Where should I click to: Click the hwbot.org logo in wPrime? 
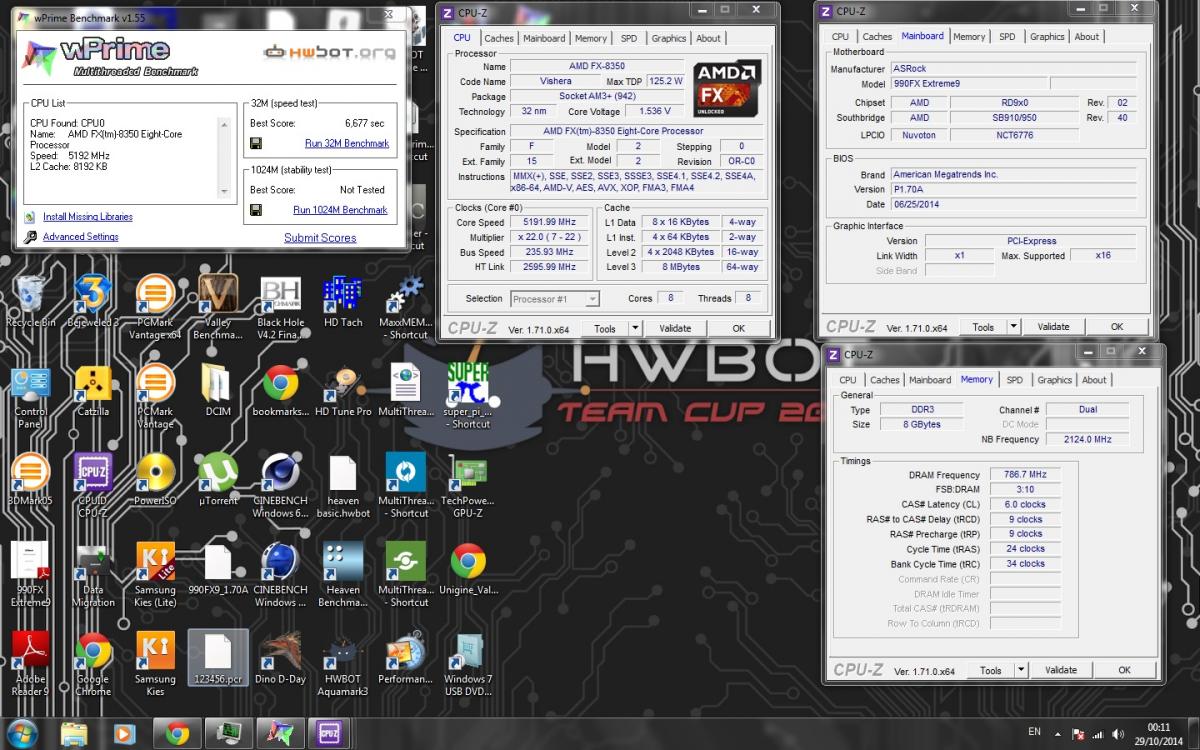coord(327,53)
